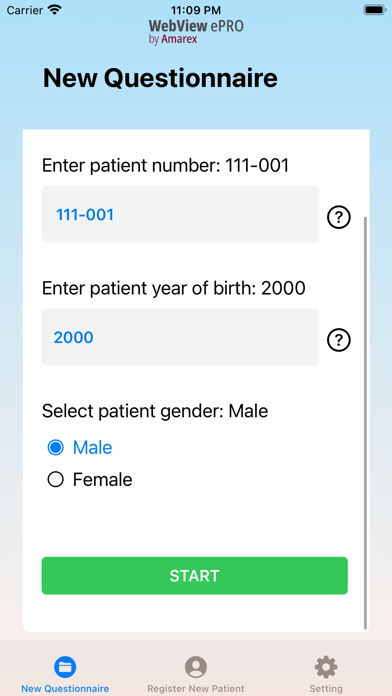This screenshot has height=696, width=392.
Task: Switch to the Register New Patient tab
Action: click(x=196, y=688)
